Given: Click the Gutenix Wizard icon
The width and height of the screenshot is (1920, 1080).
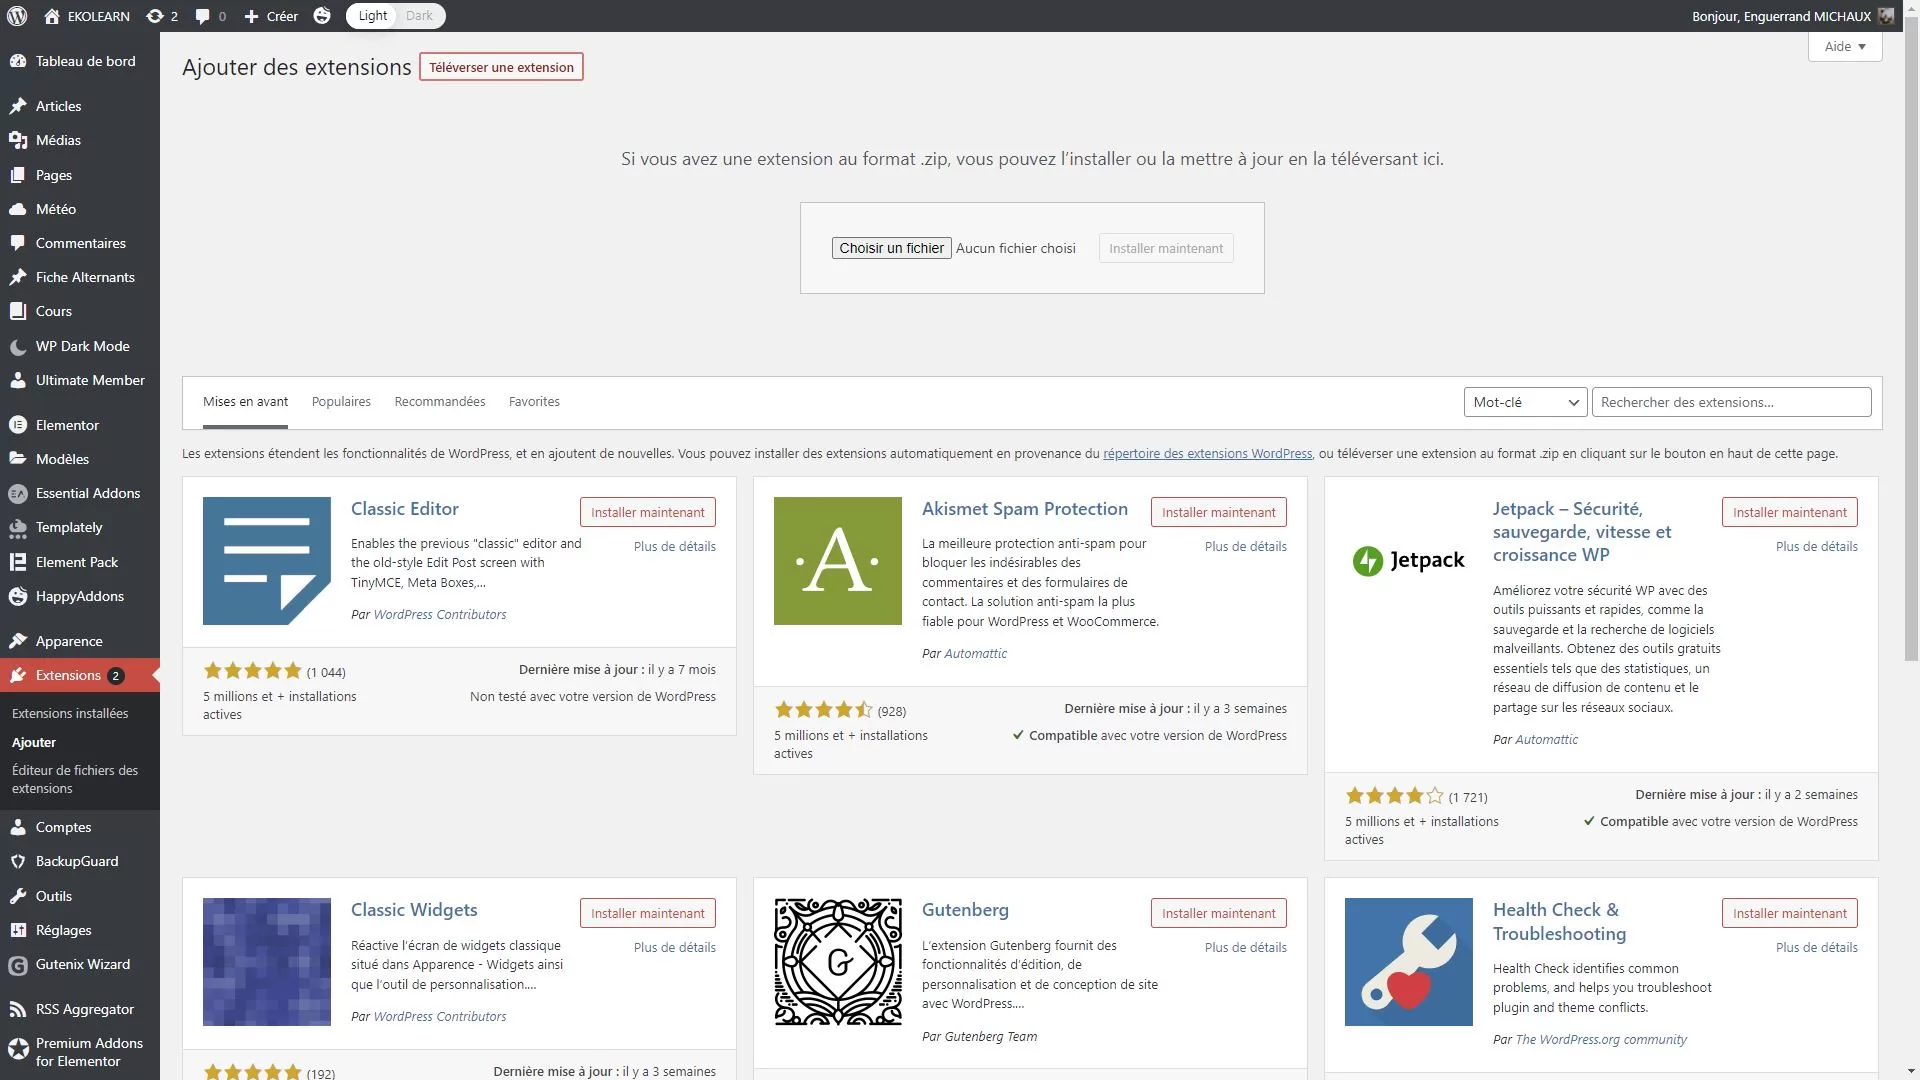Looking at the screenshot, I should pyautogui.click(x=18, y=965).
